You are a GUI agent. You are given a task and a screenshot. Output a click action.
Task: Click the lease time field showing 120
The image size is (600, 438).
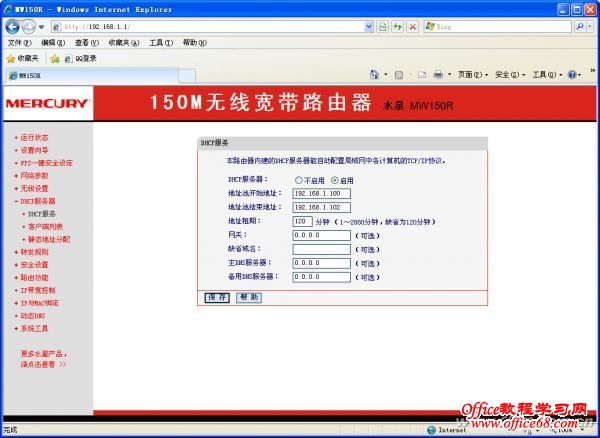302,221
